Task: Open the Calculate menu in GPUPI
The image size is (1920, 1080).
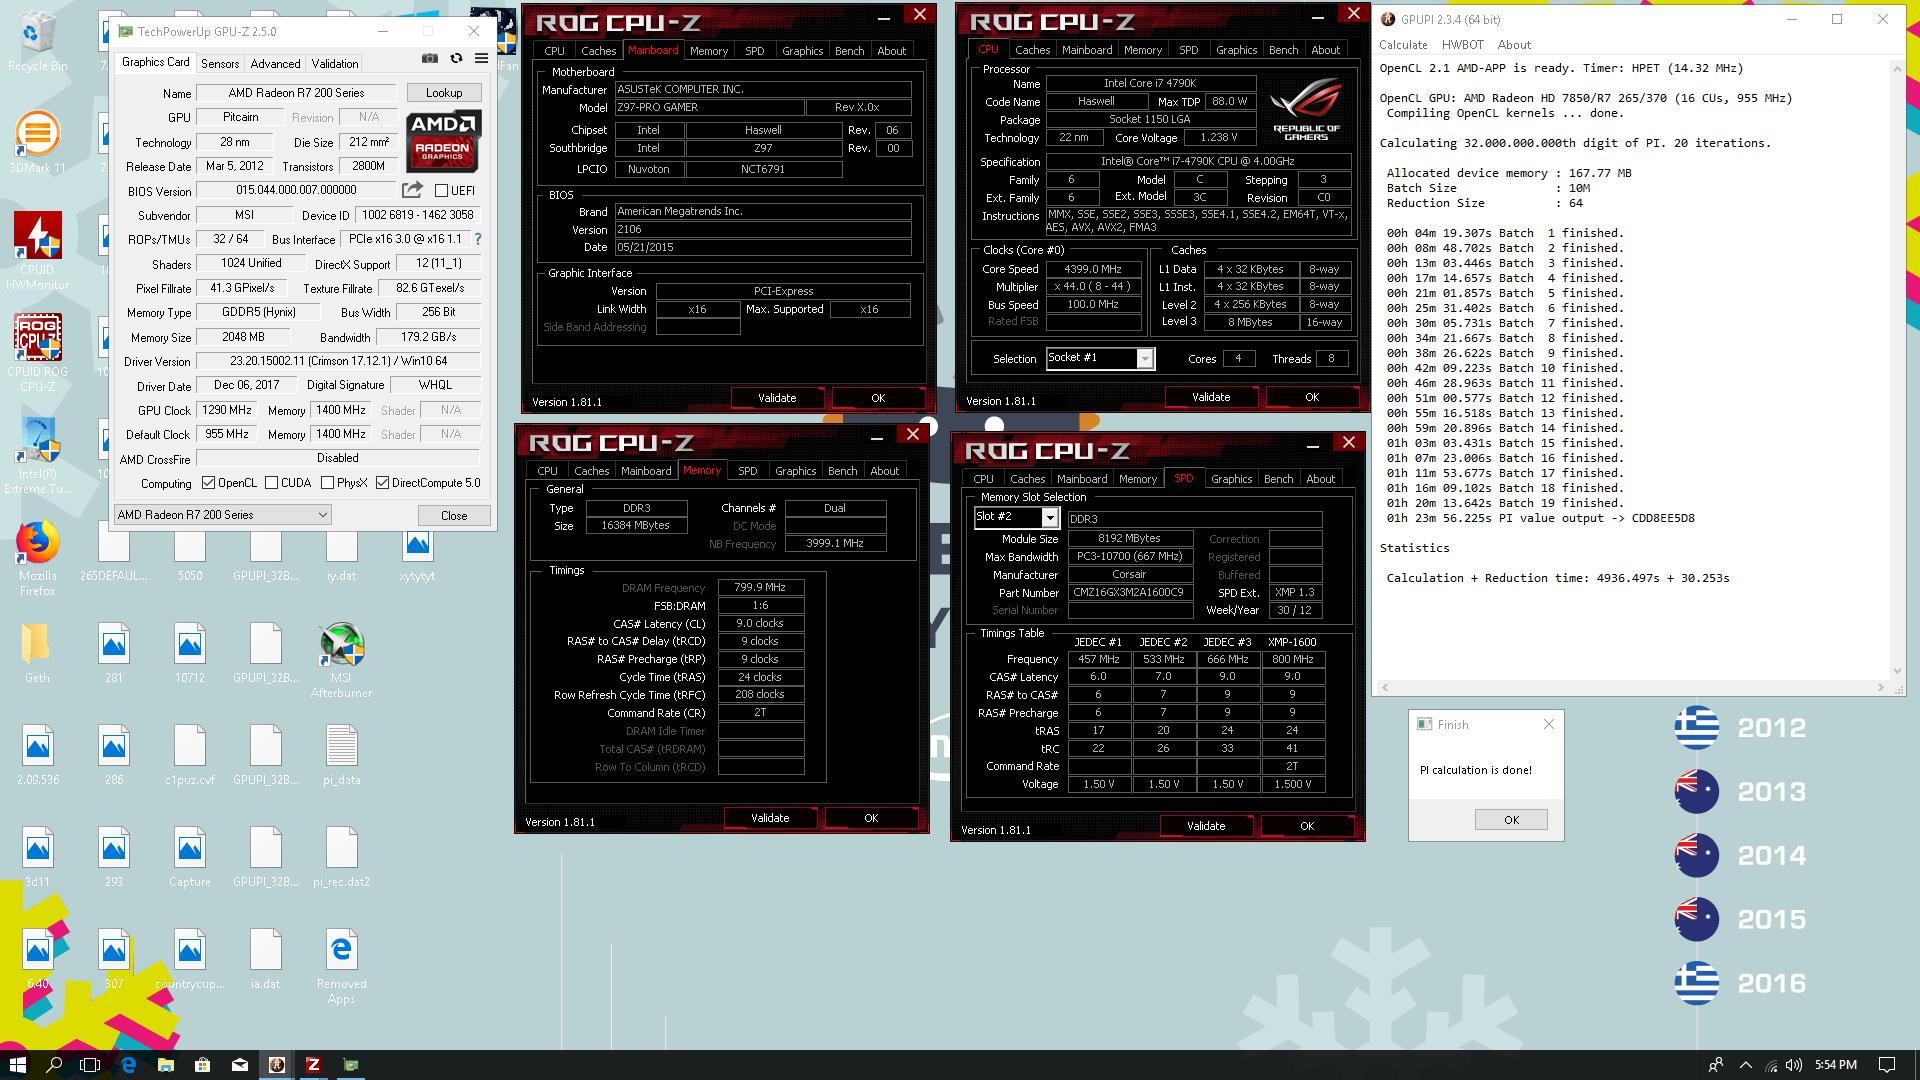Action: [x=1403, y=45]
